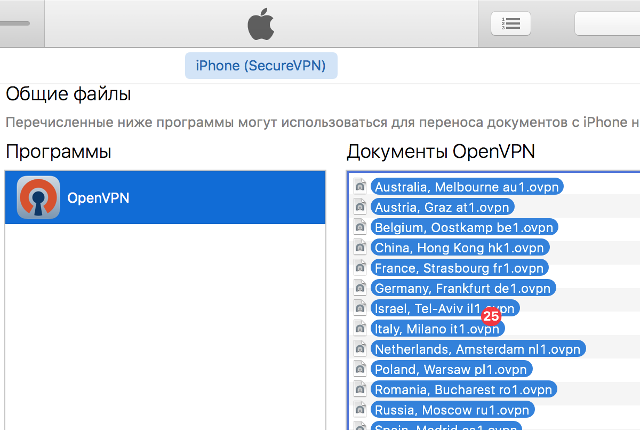The image size is (640, 430).
Task: Select file Poland, Warsaw pl1.ovpn
Action: [451, 369]
